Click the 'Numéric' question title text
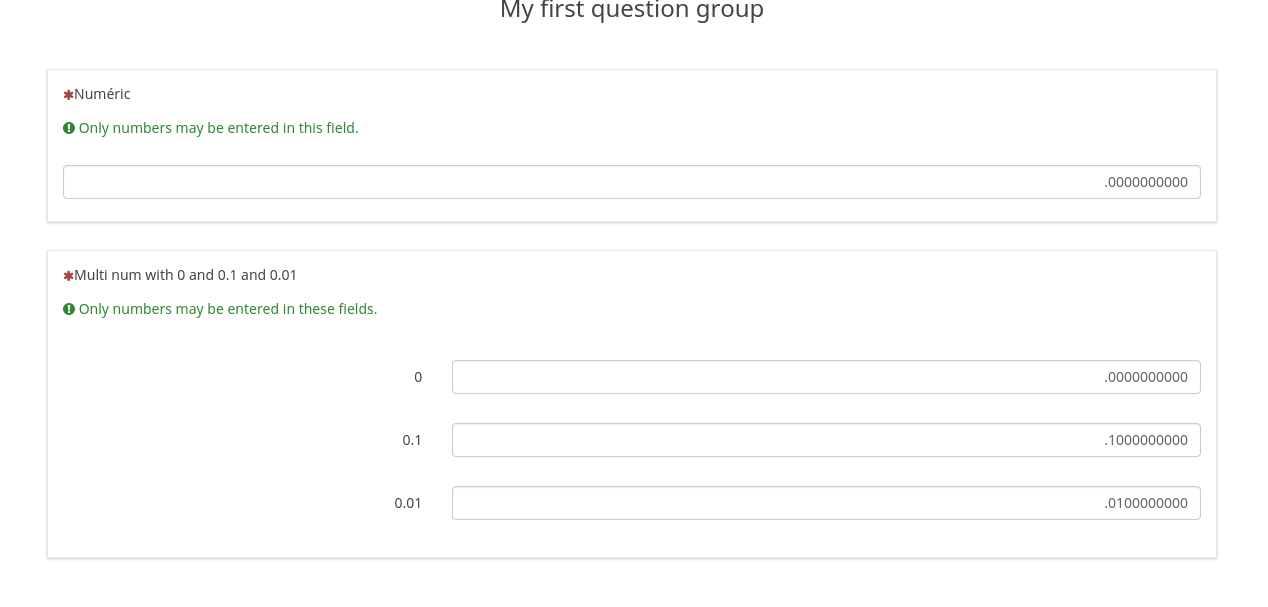The image size is (1268, 607). [x=102, y=94]
